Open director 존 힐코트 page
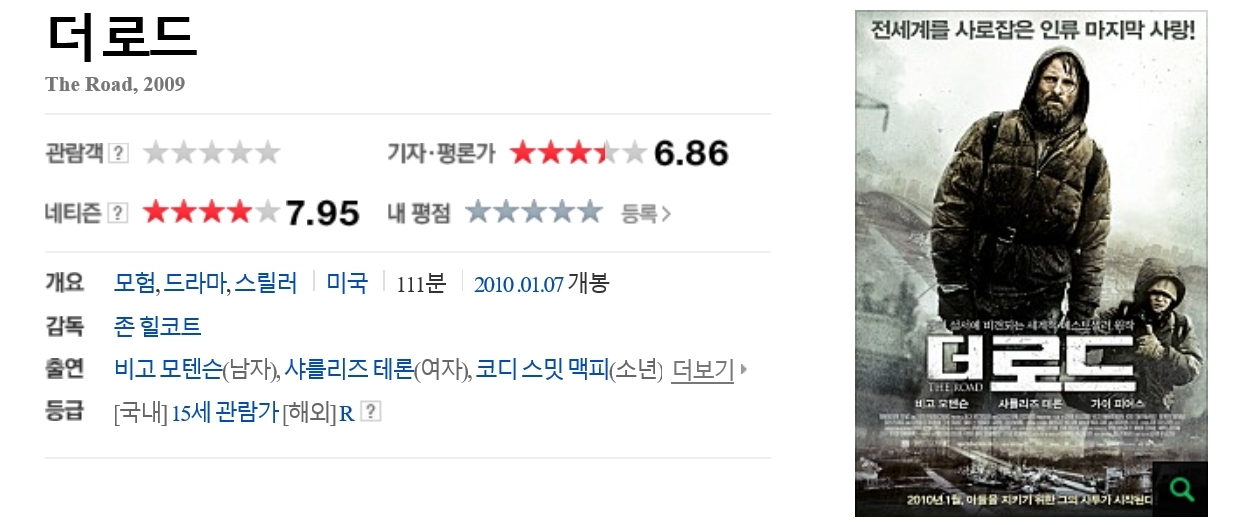Viewport: 1244px width, 525px height. (158, 326)
